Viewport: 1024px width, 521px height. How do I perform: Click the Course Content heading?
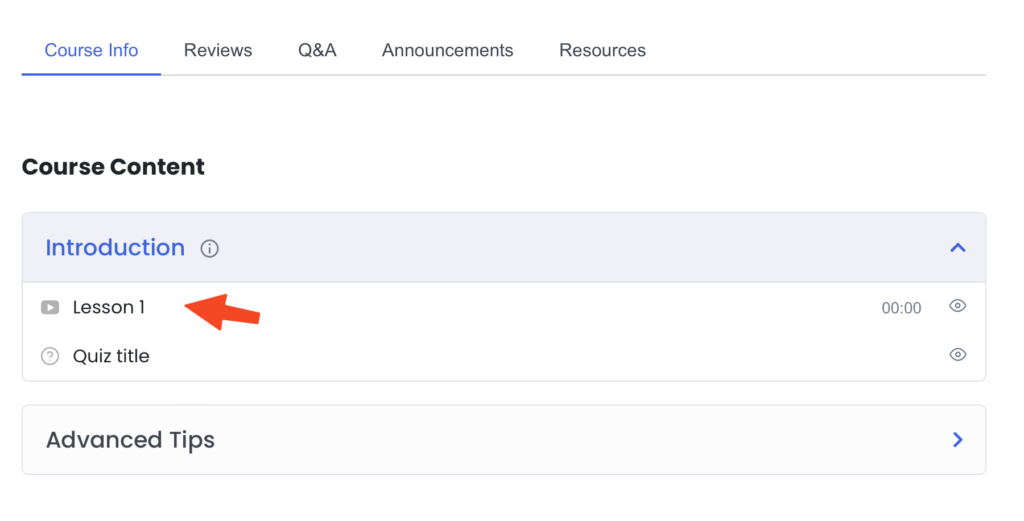pos(113,166)
